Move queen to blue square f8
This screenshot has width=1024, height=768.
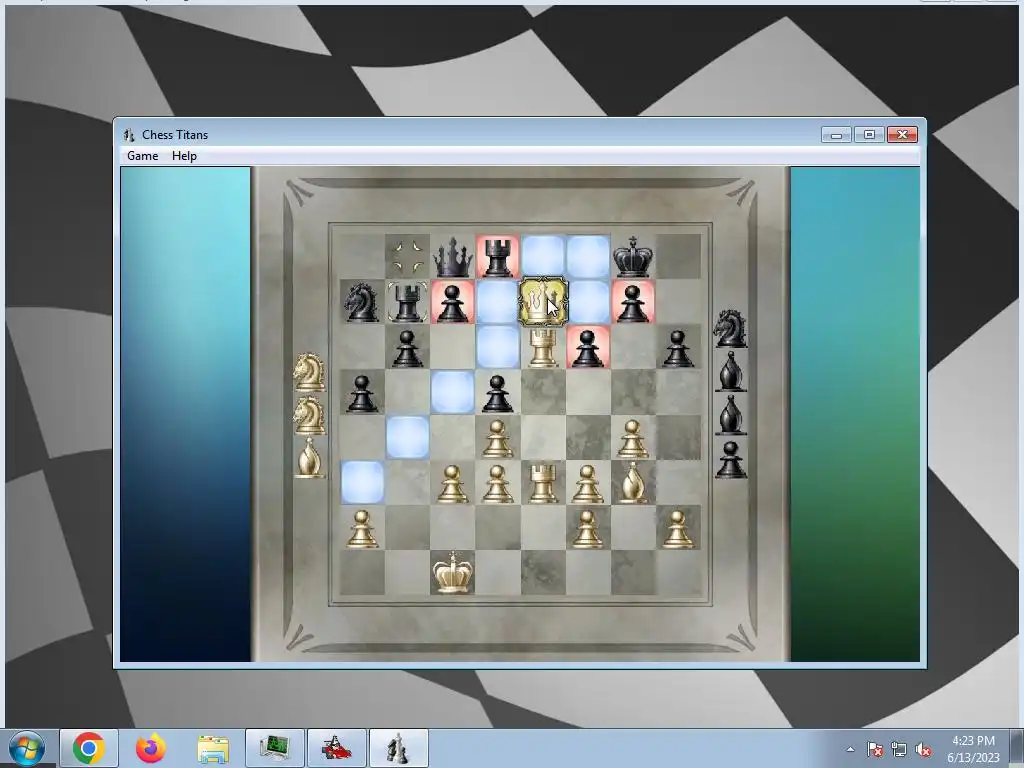point(587,257)
